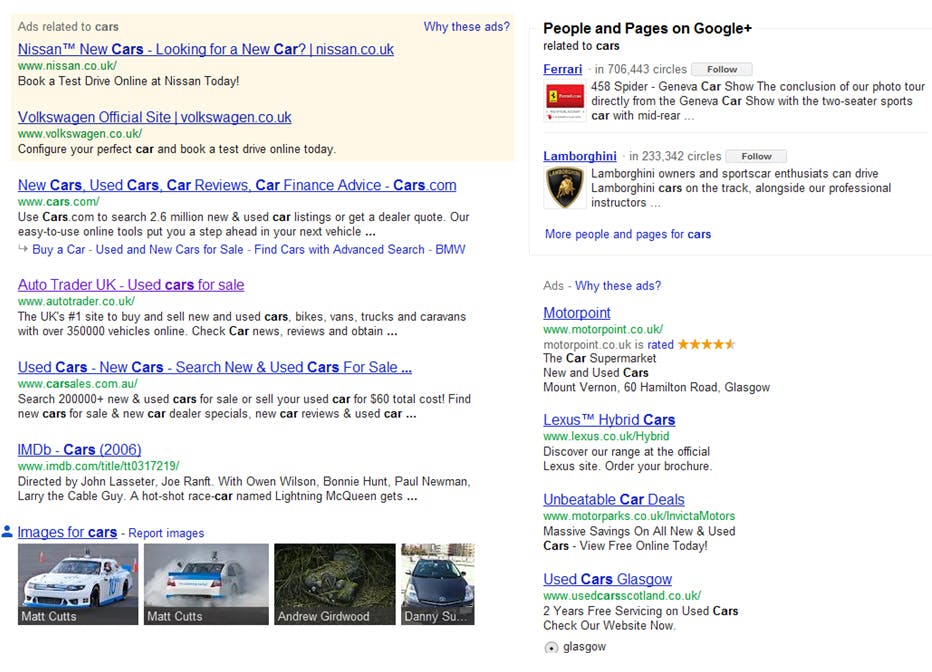Click 'Mount Vernon, 60 Hamilton Road, Glasgow' address
This screenshot has height=672, width=932.
[656, 387]
